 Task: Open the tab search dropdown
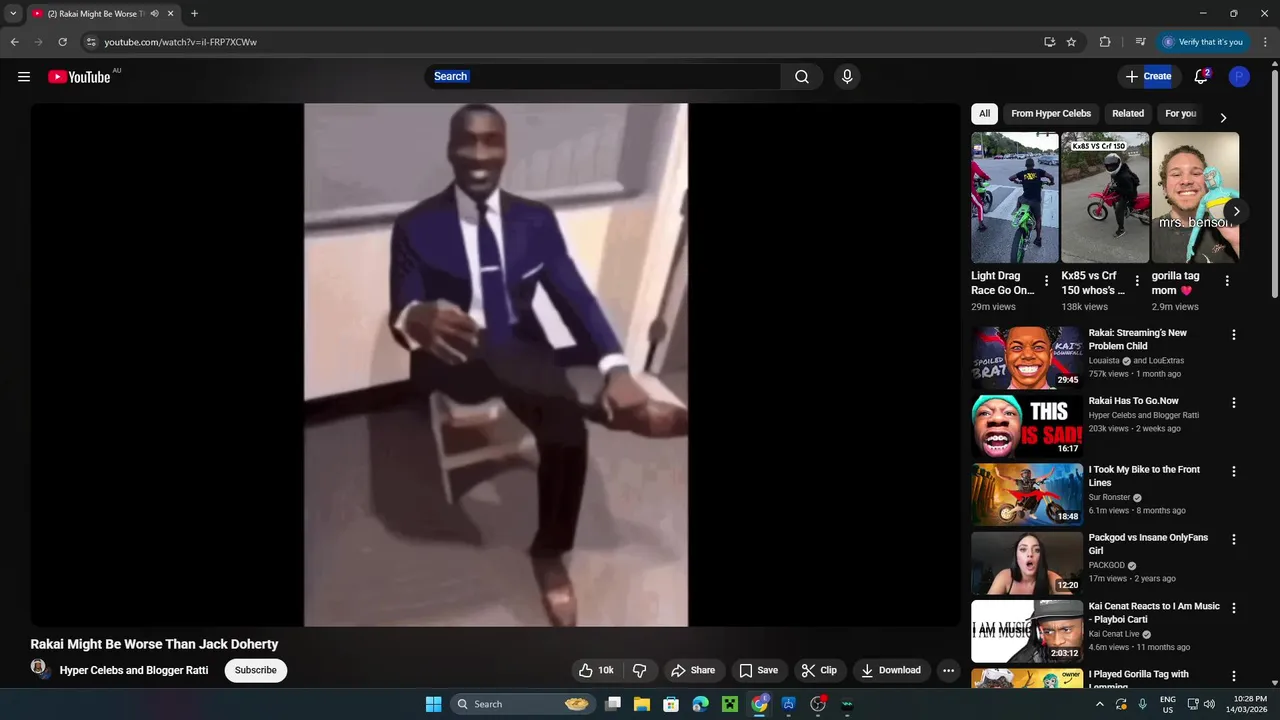(x=13, y=14)
